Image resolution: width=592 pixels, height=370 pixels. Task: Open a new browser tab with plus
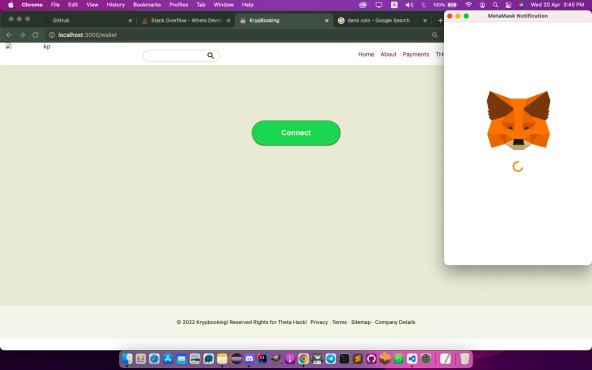pyautogui.click(x=440, y=20)
